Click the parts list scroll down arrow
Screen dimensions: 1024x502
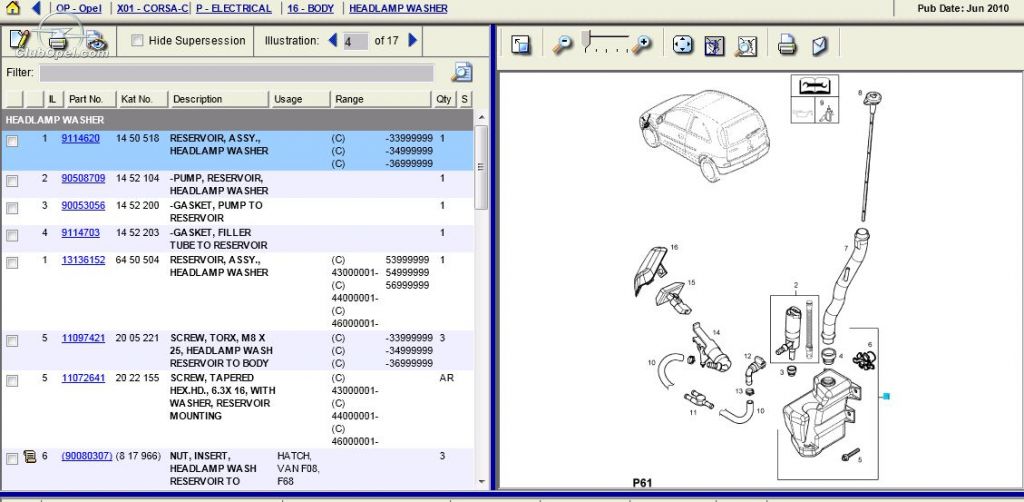pos(482,482)
